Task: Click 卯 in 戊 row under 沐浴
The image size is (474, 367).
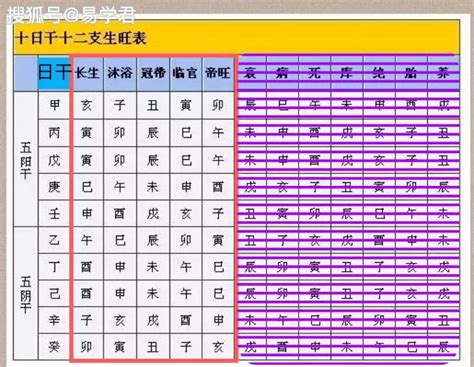Action: point(120,160)
